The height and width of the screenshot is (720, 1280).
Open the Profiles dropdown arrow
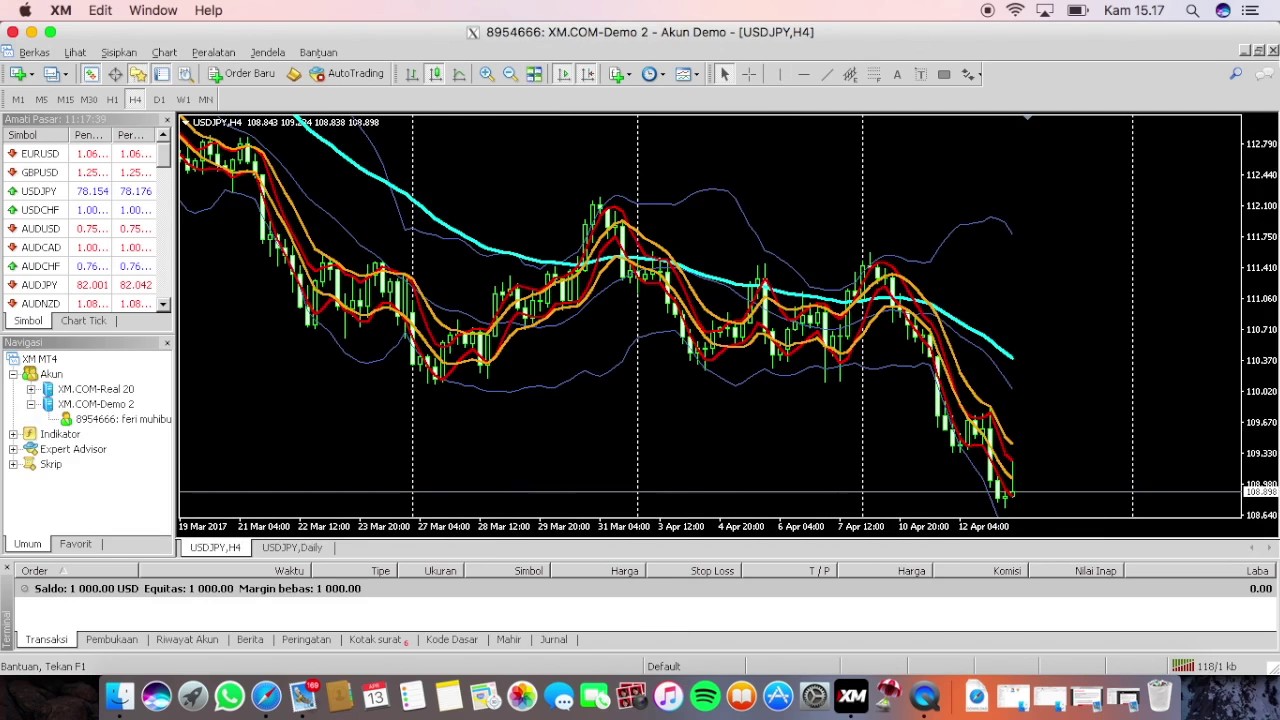(x=65, y=74)
